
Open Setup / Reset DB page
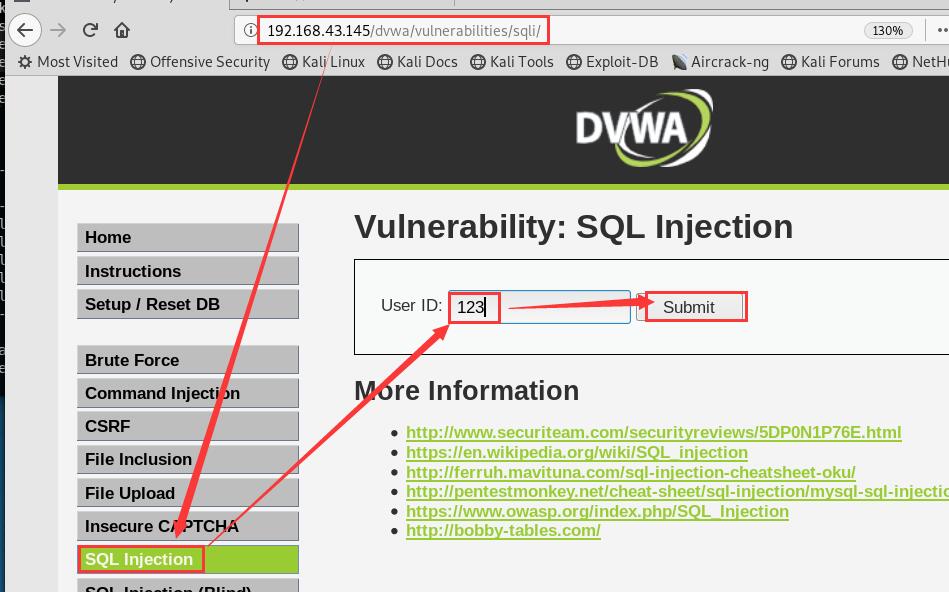click(x=188, y=304)
